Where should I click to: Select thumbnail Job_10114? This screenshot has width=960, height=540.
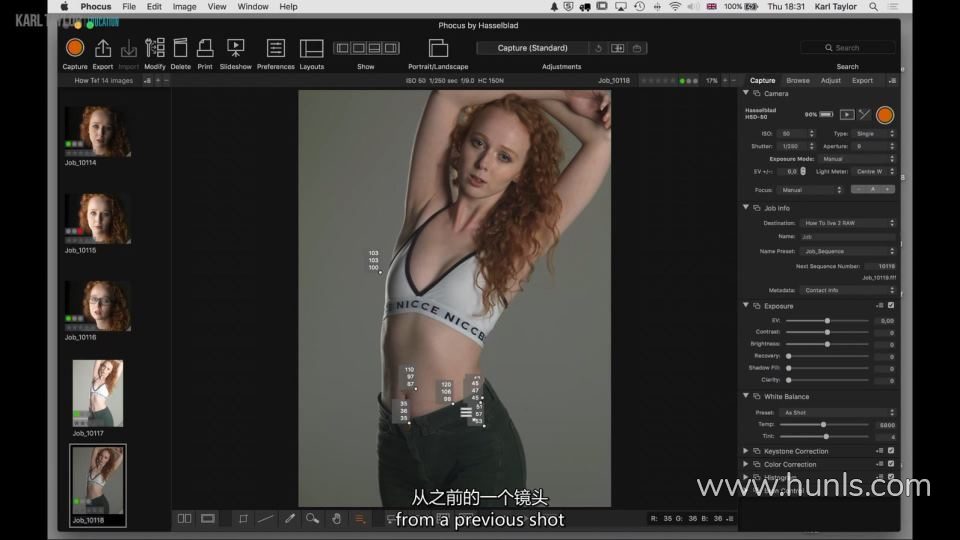tap(98, 131)
